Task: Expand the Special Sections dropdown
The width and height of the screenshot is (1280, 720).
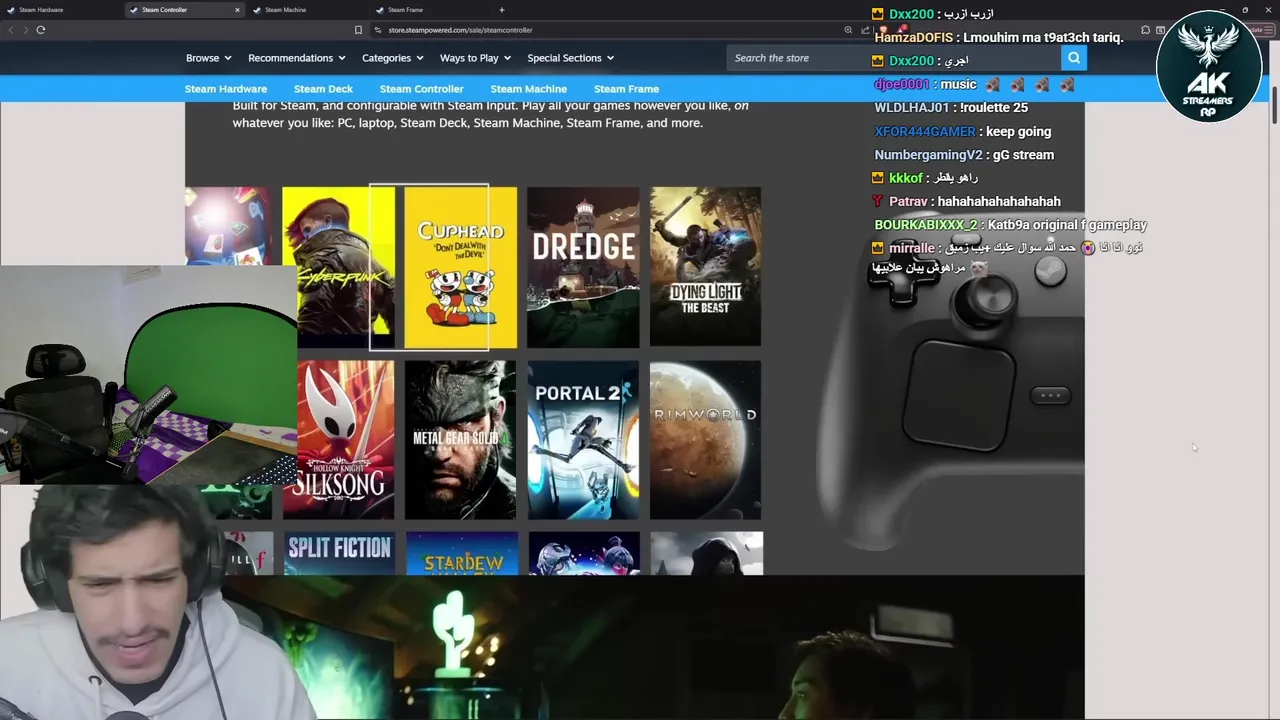Action: click(x=570, y=58)
